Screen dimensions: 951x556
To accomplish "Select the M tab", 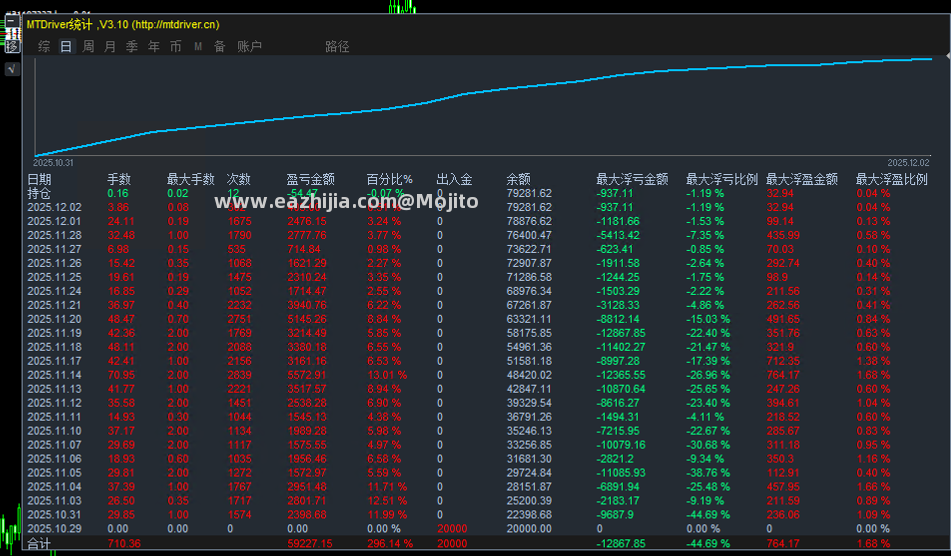I will pyautogui.click(x=198, y=47).
